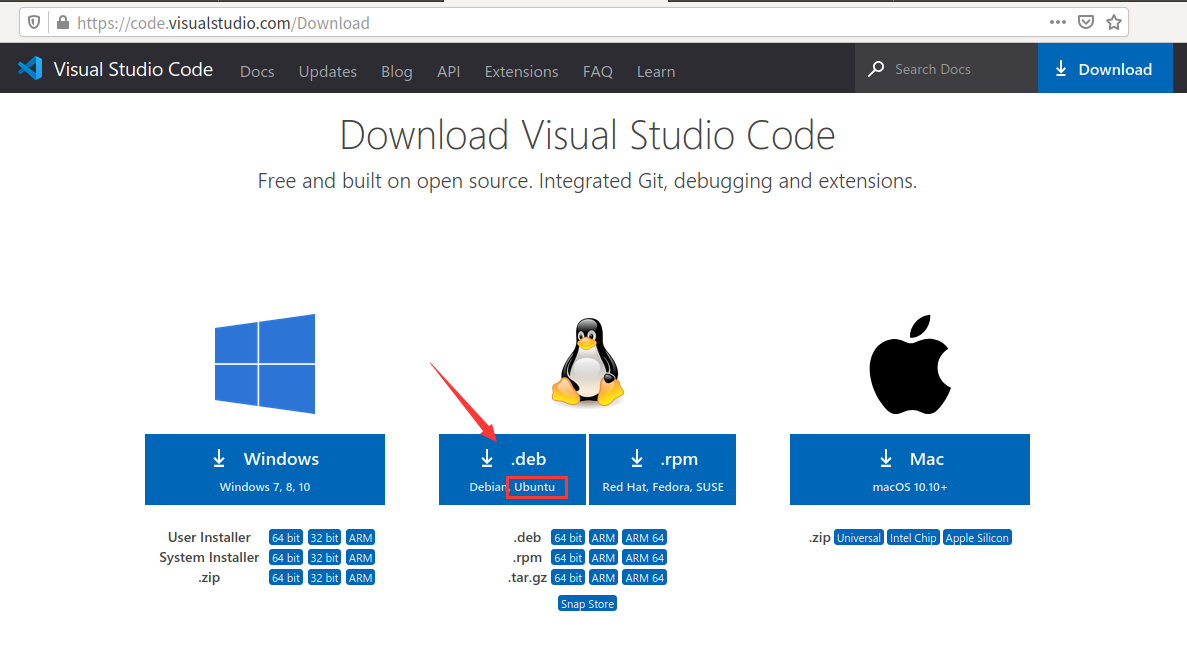Click the search magnifier icon
The width and height of the screenshot is (1187, 669).
coord(876,69)
